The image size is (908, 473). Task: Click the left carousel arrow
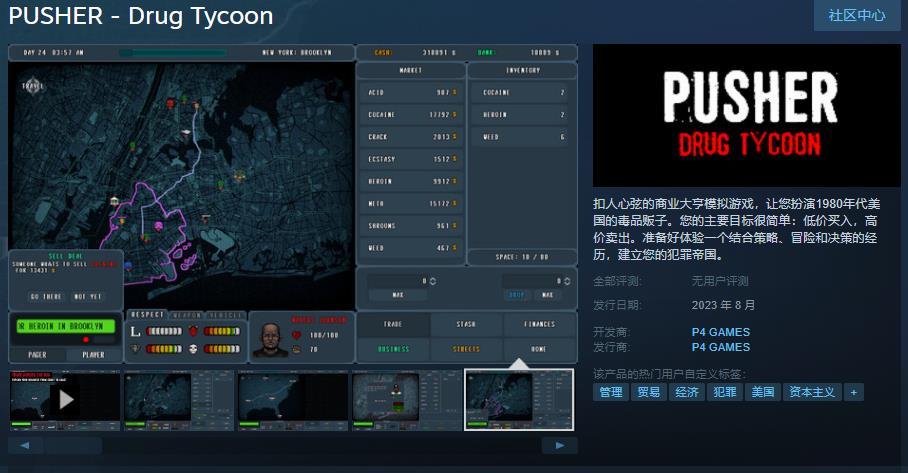24,446
